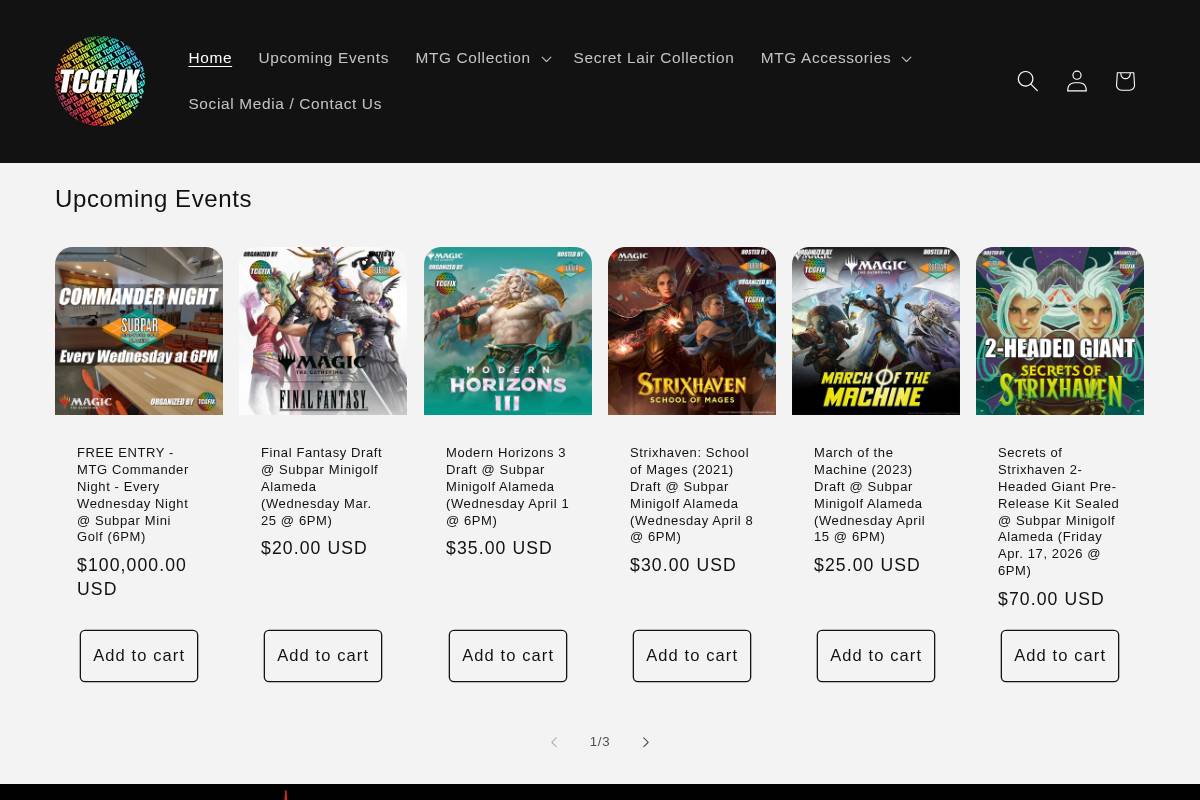
Task: Click the account log in icon
Action: [1076, 81]
